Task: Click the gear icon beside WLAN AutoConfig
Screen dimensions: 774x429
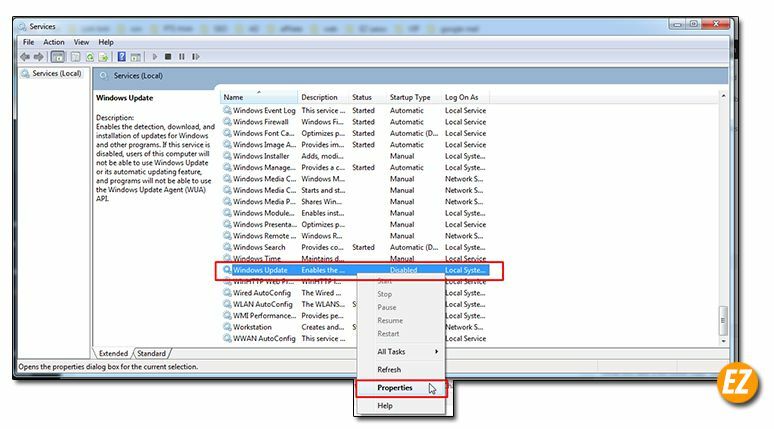Action: coord(227,304)
